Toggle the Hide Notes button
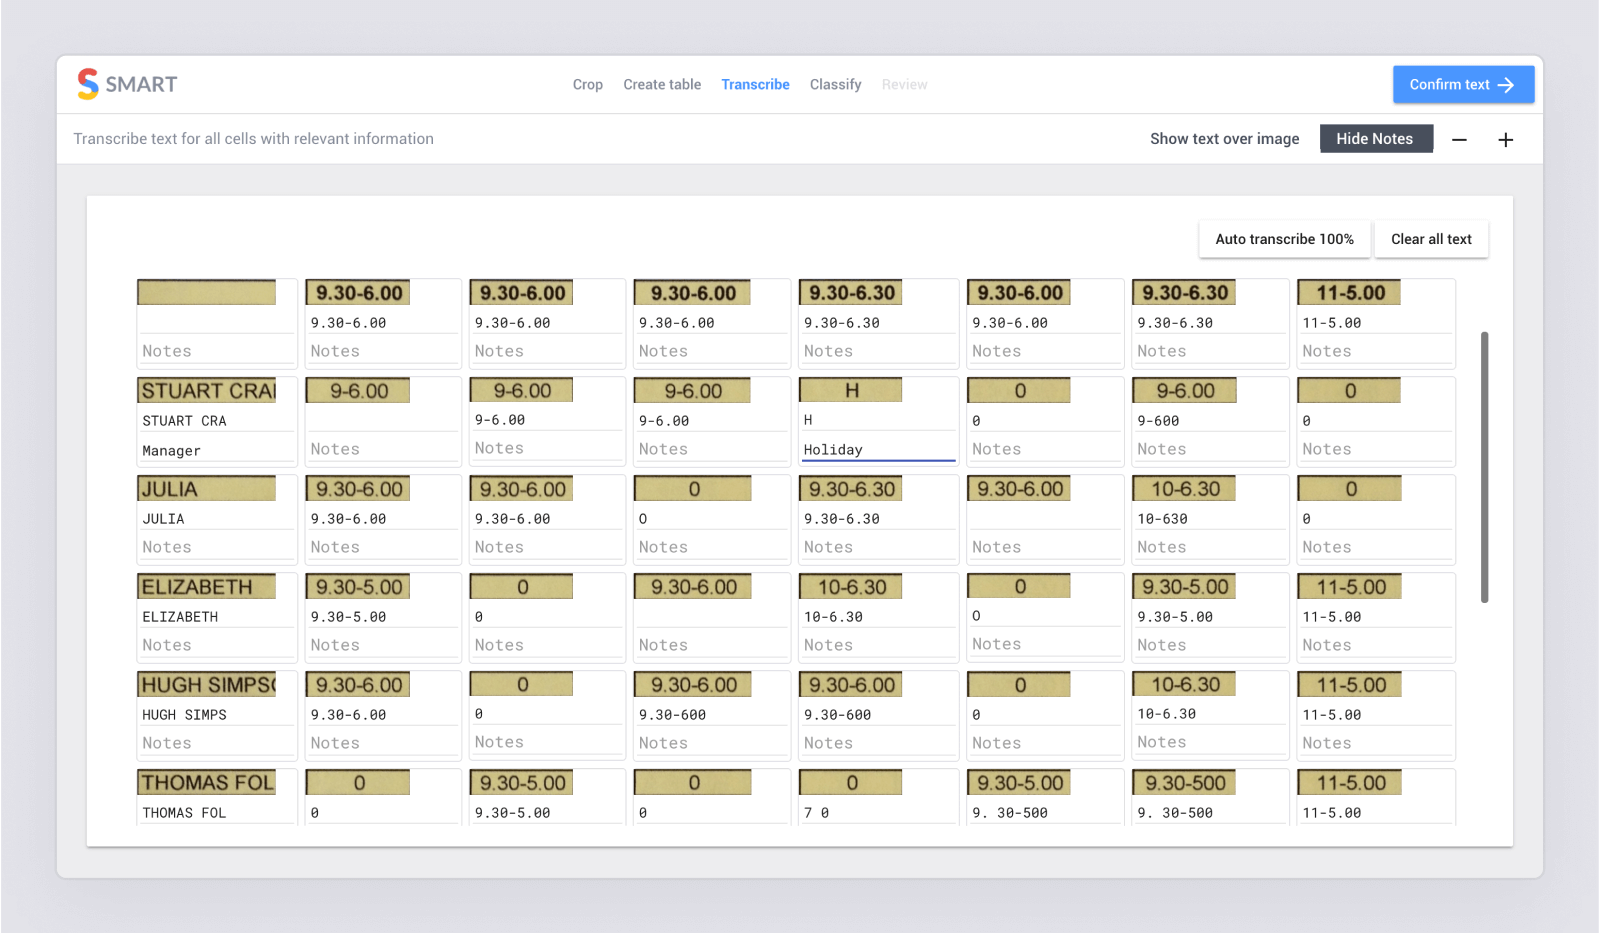 1375,139
